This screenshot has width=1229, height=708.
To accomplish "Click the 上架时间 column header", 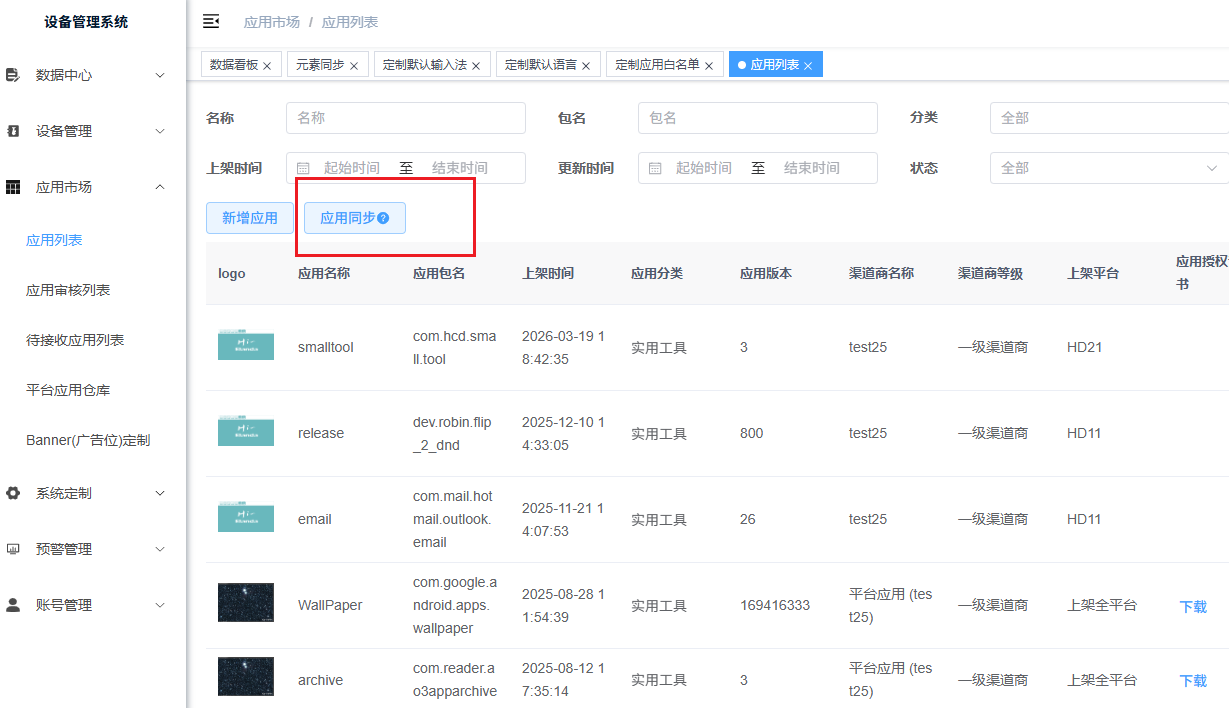I will pyautogui.click(x=548, y=273).
